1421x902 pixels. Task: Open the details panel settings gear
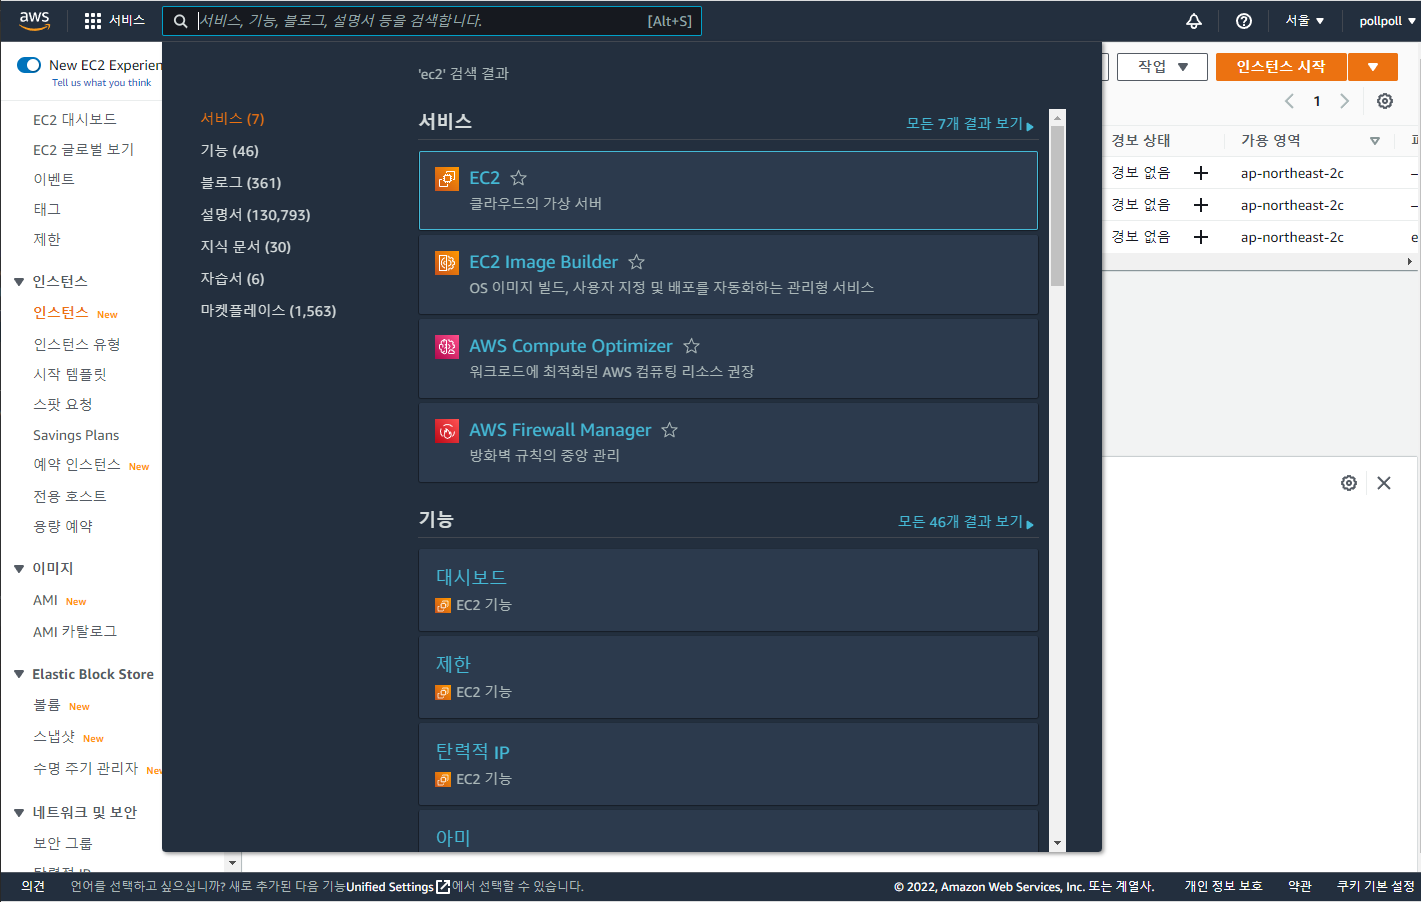1349,483
